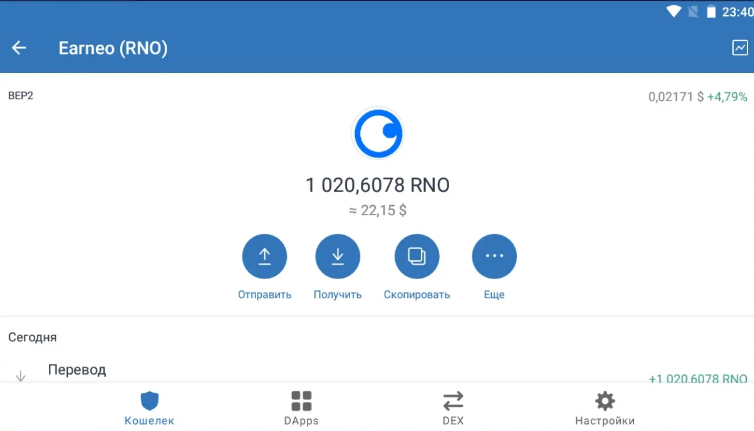This screenshot has height=431, width=754.
Task: Tap the ≈ 22,15 $ fiat value
Action: click(377, 210)
